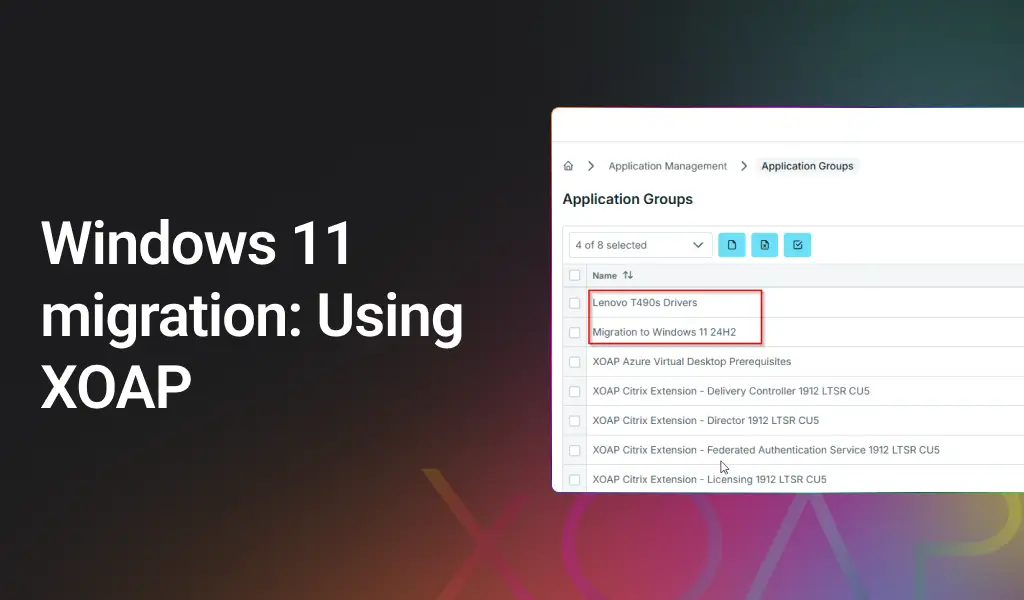Check the select-all checkbox in the table header
Image resolution: width=1024 pixels, height=600 pixels.
click(x=575, y=274)
